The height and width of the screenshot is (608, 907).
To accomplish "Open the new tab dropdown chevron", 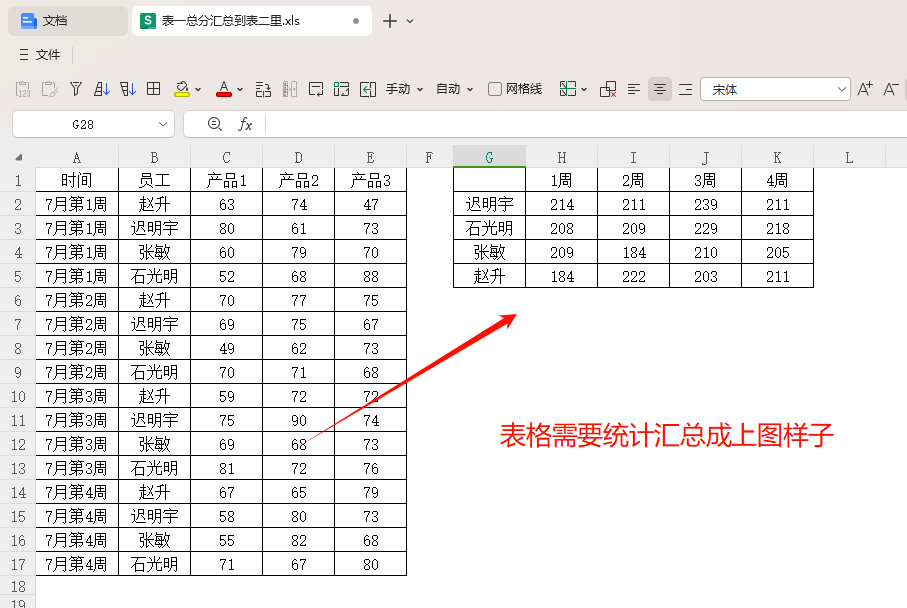I will [410, 21].
